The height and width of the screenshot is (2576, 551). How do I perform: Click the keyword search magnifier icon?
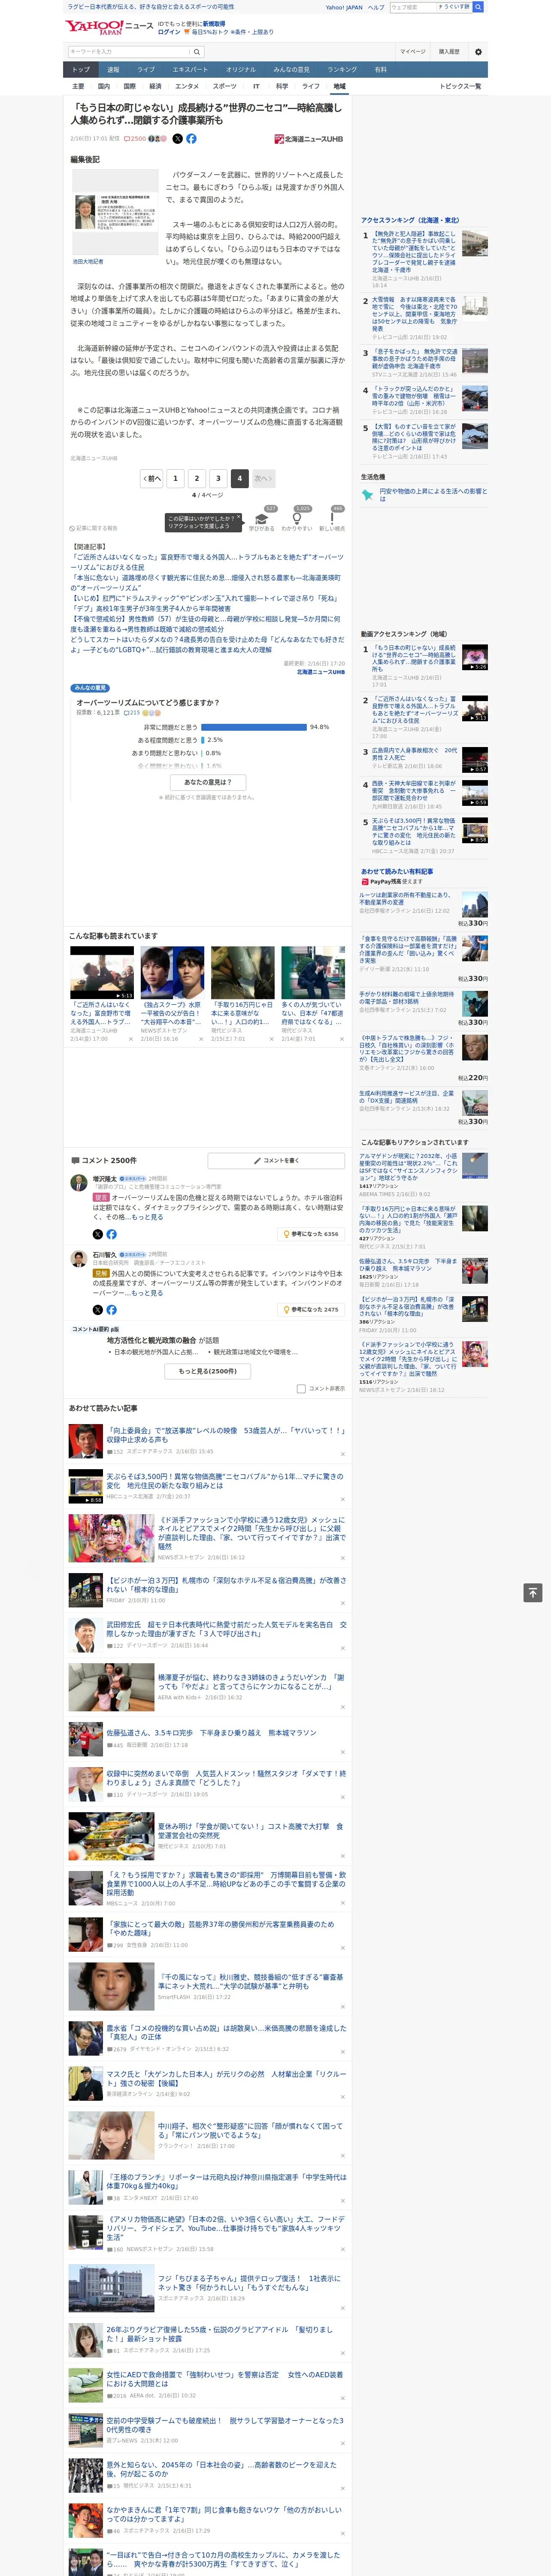pyautogui.click(x=197, y=52)
